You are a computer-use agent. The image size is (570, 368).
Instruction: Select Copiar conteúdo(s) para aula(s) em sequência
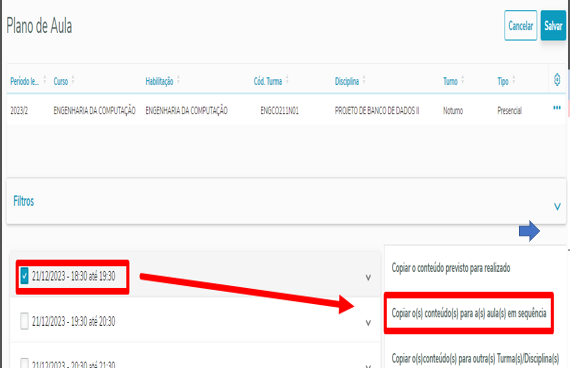pyautogui.click(x=469, y=313)
